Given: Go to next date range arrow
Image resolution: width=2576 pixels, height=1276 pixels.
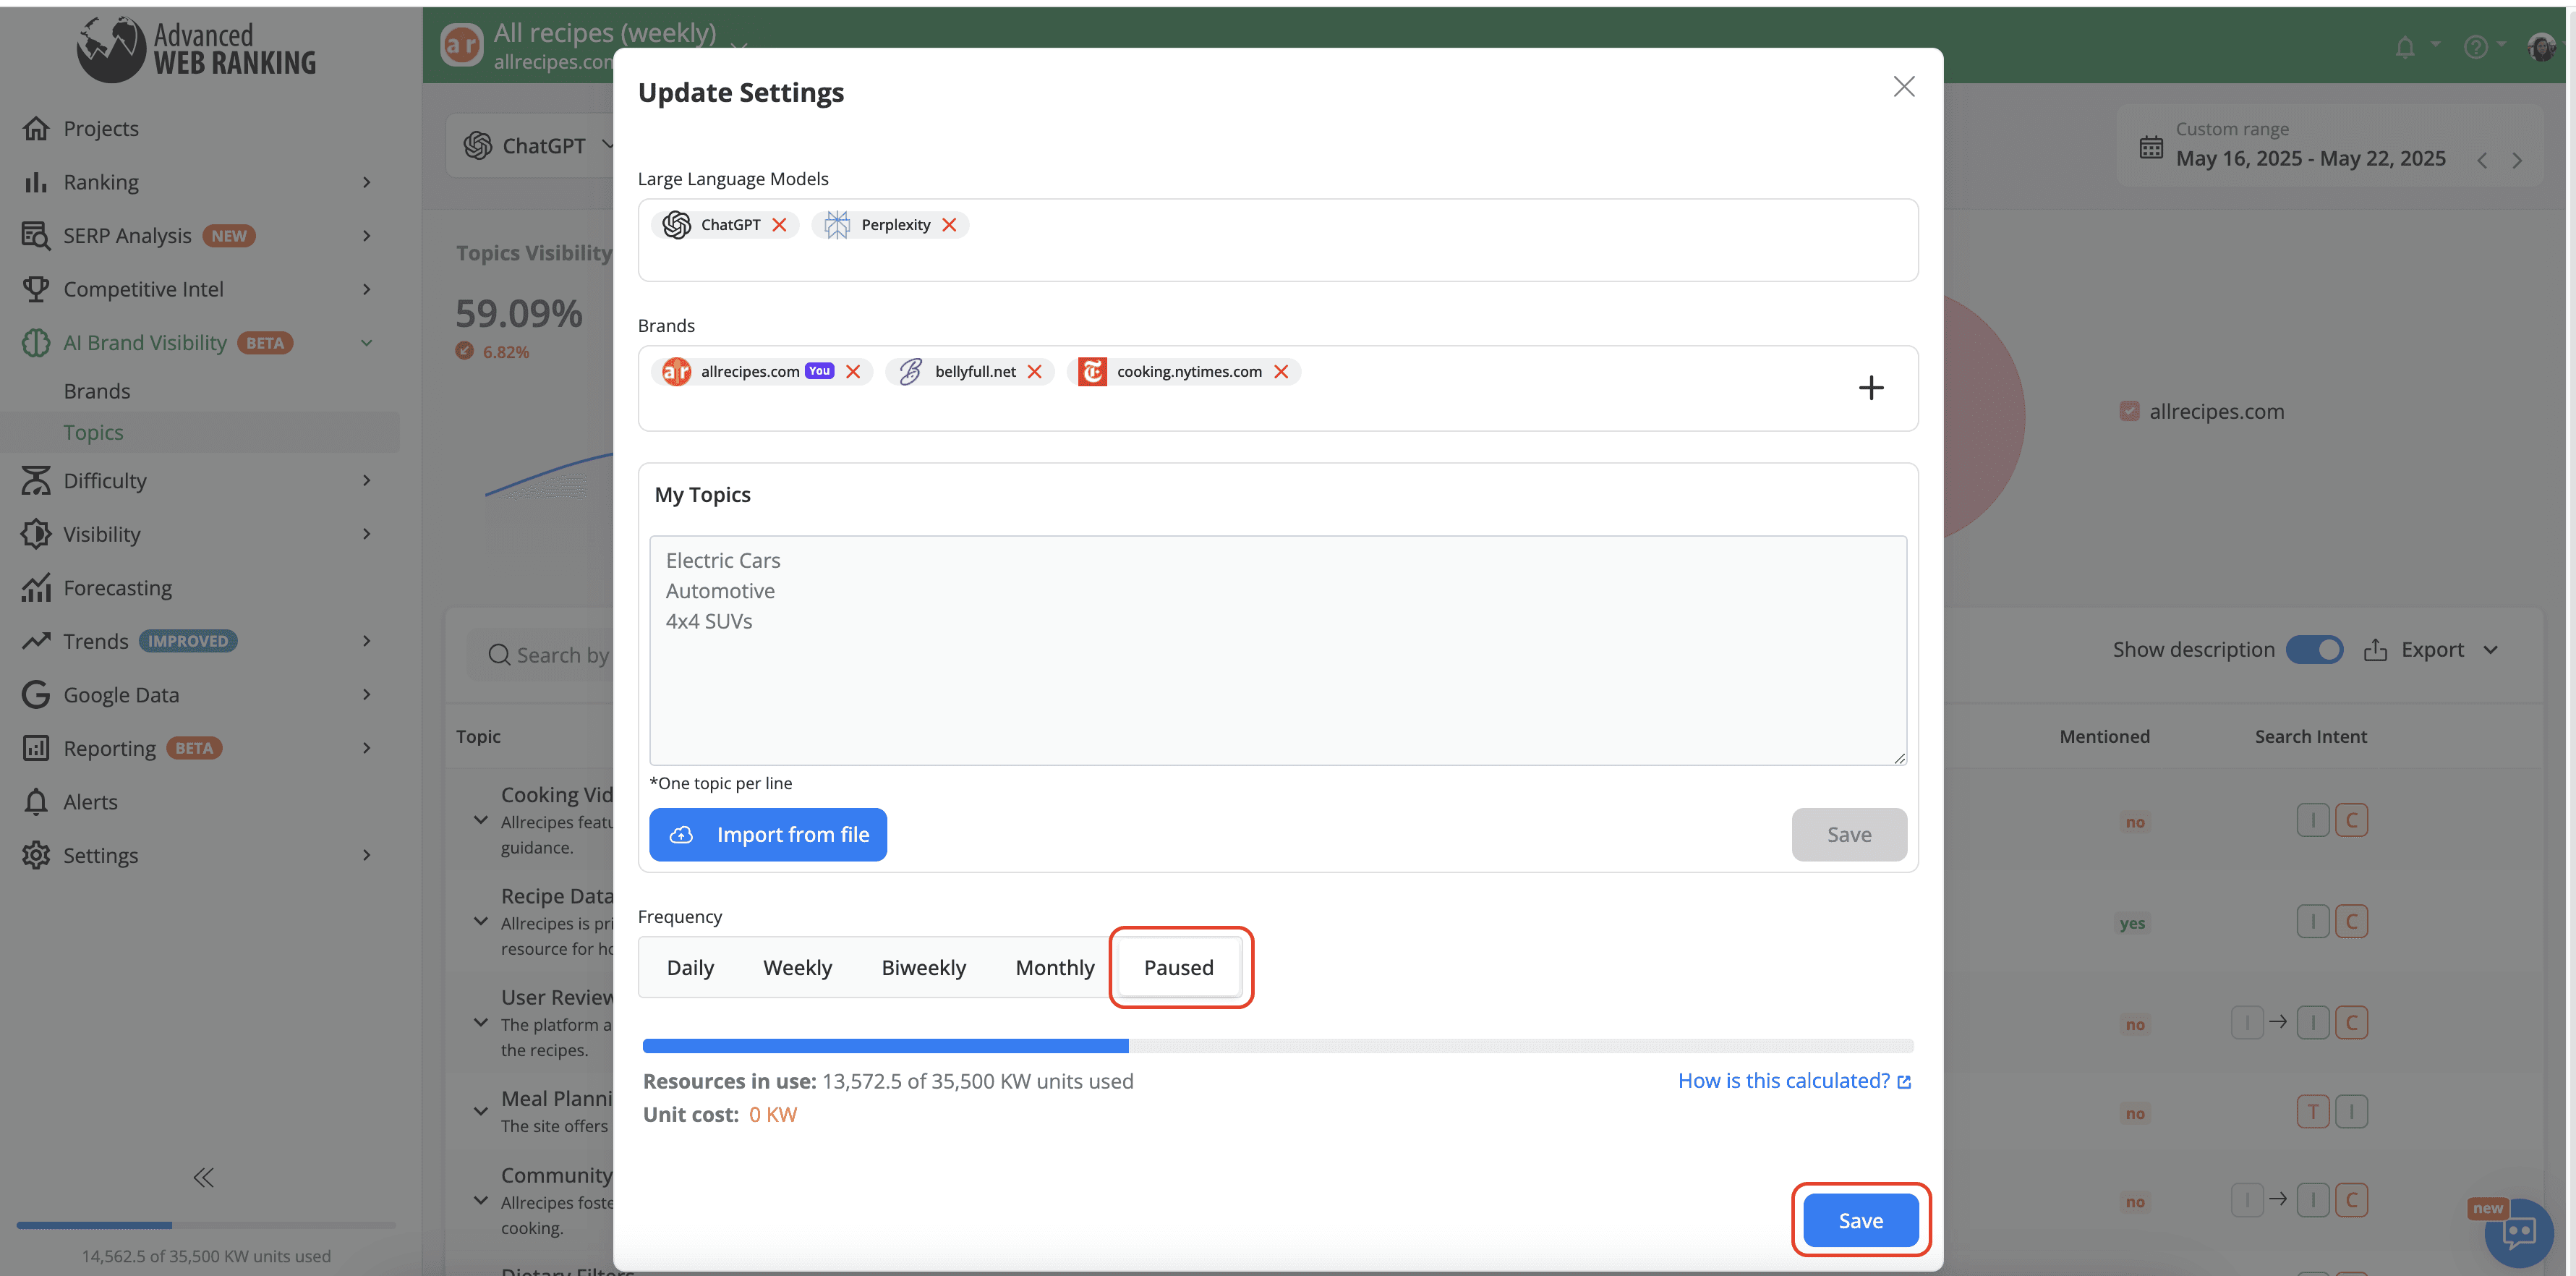Looking at the screenshot, I should pos(2517,161).
